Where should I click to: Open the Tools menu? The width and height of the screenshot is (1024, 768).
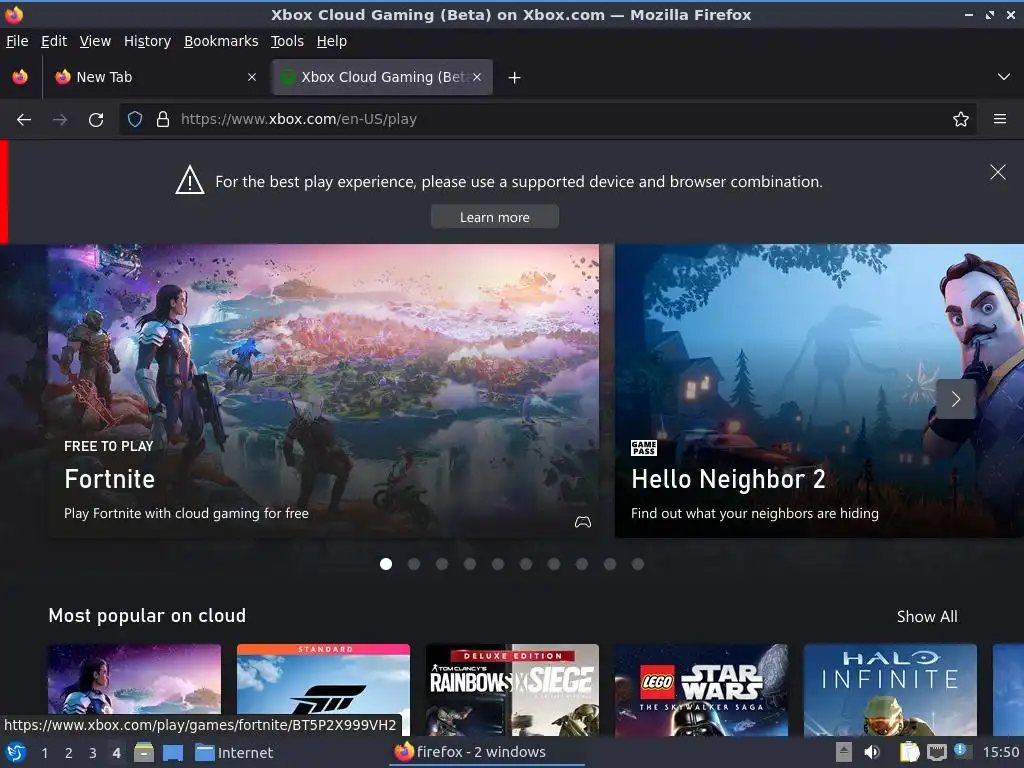(x=287, y=41)
